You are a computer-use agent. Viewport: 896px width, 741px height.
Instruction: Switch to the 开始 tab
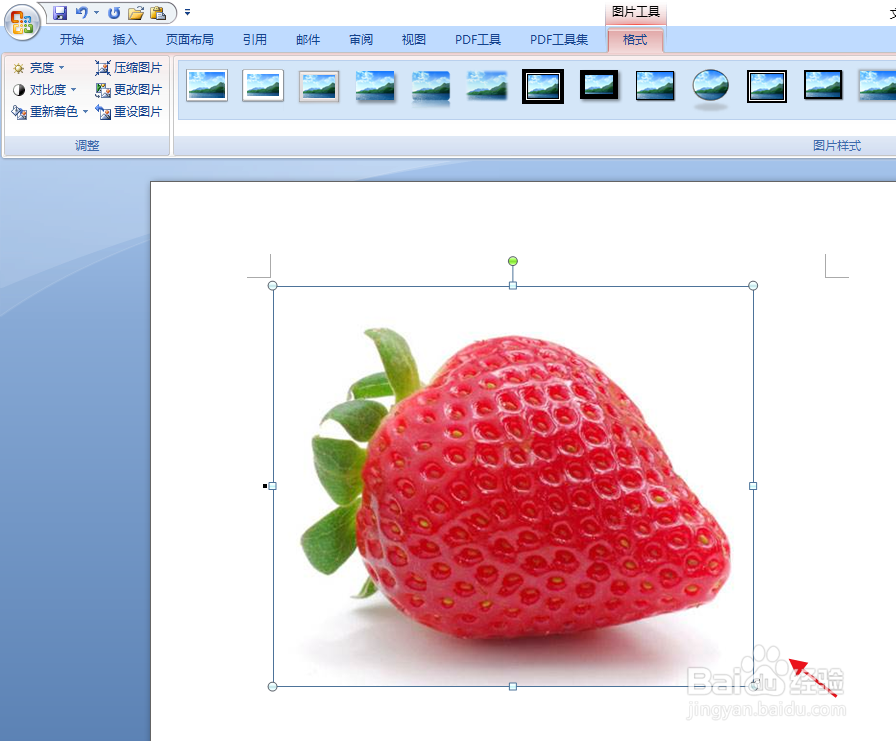pyautogui.click(x=72, y=39)
